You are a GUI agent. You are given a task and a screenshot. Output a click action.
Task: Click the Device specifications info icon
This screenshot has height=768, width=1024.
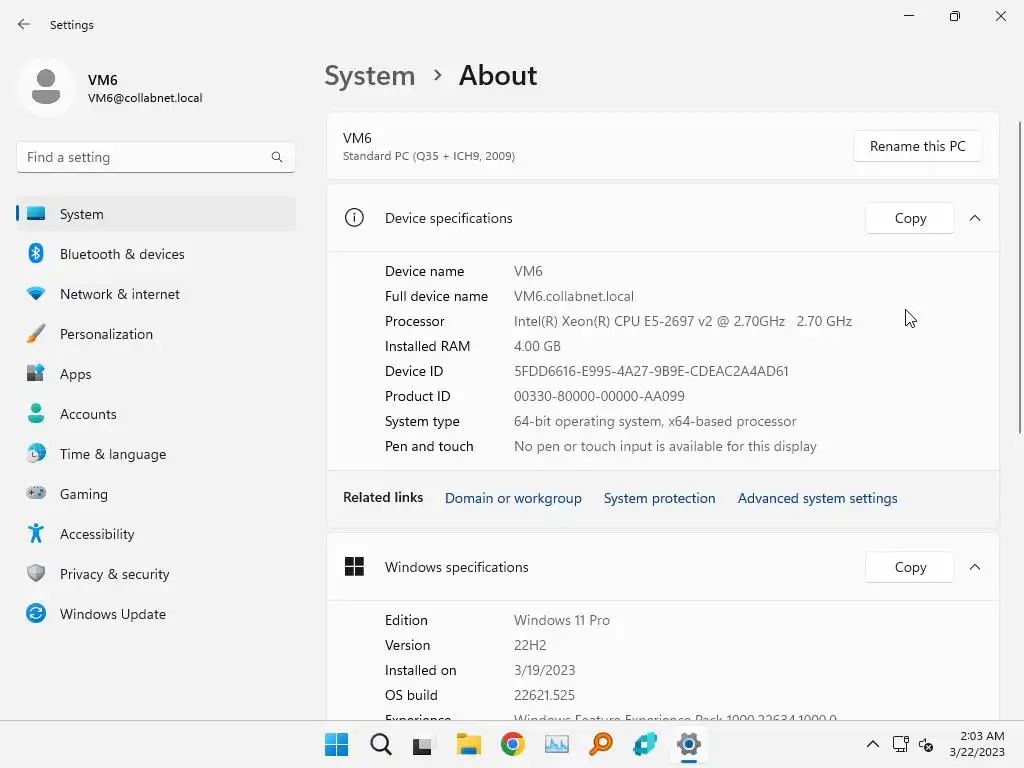tap(354, 217)
